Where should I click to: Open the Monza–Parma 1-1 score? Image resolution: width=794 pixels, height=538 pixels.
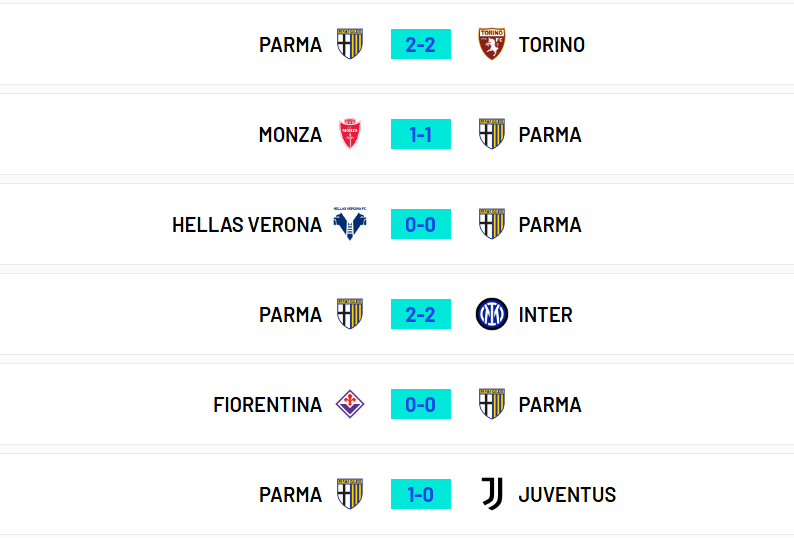tap(421, 134)
